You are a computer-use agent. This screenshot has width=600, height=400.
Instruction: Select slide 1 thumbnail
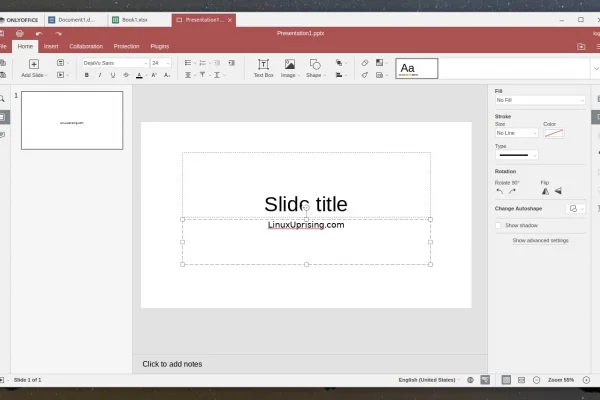(72, 120)
